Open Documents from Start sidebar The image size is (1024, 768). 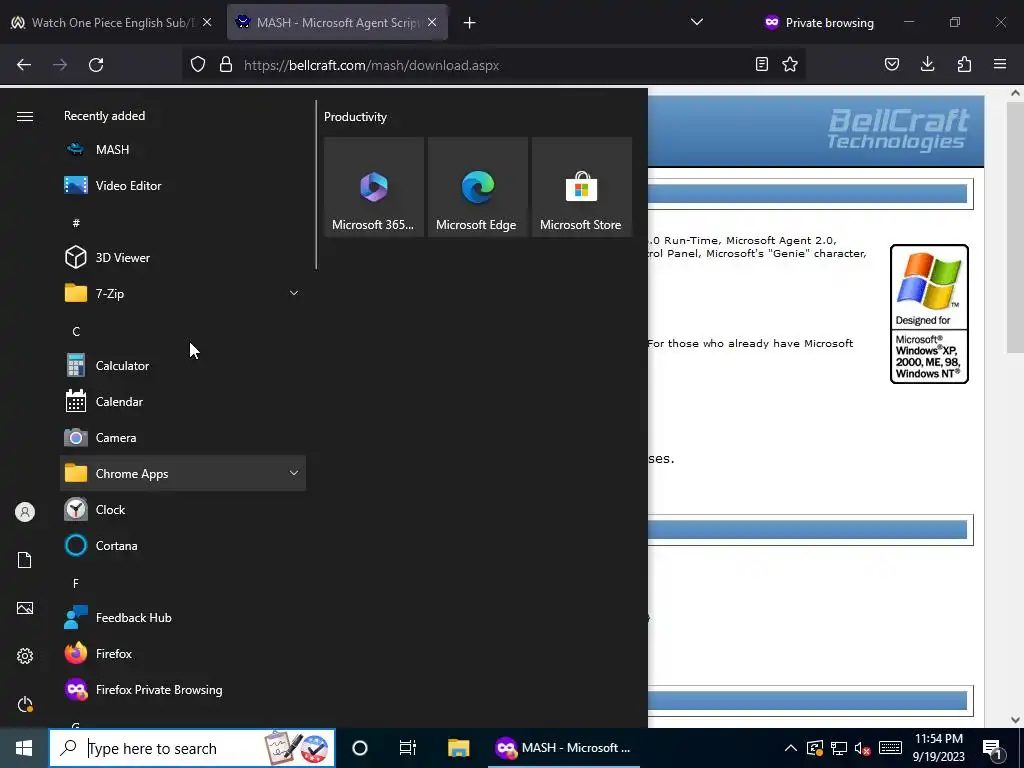(x=25, y=560)
